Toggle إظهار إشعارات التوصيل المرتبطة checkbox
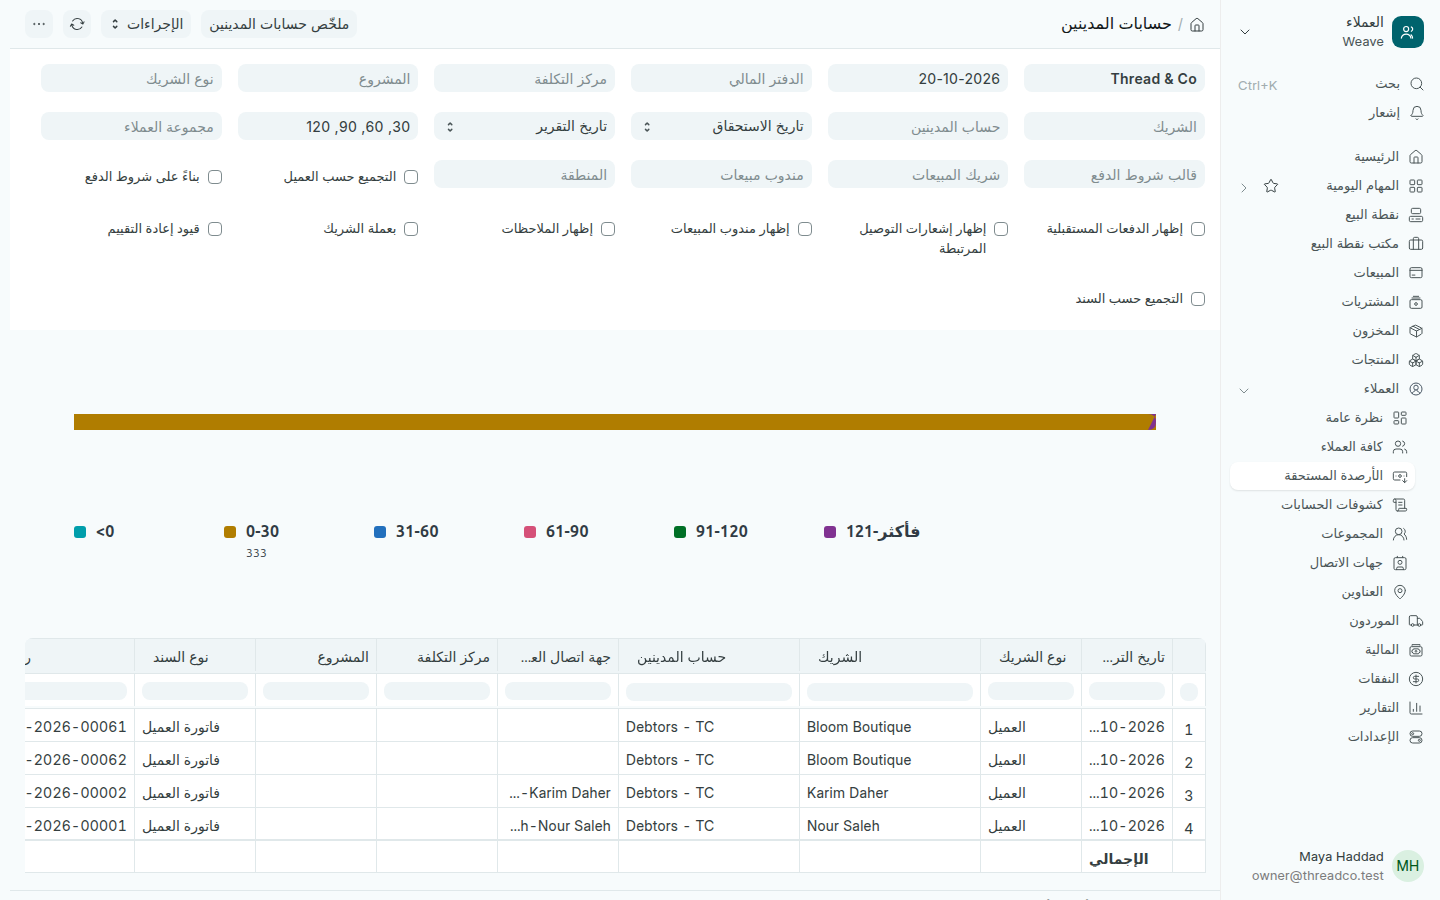Image resolution: width=1440 pixels, height=900 pixels. click(x=1001, y=229)
